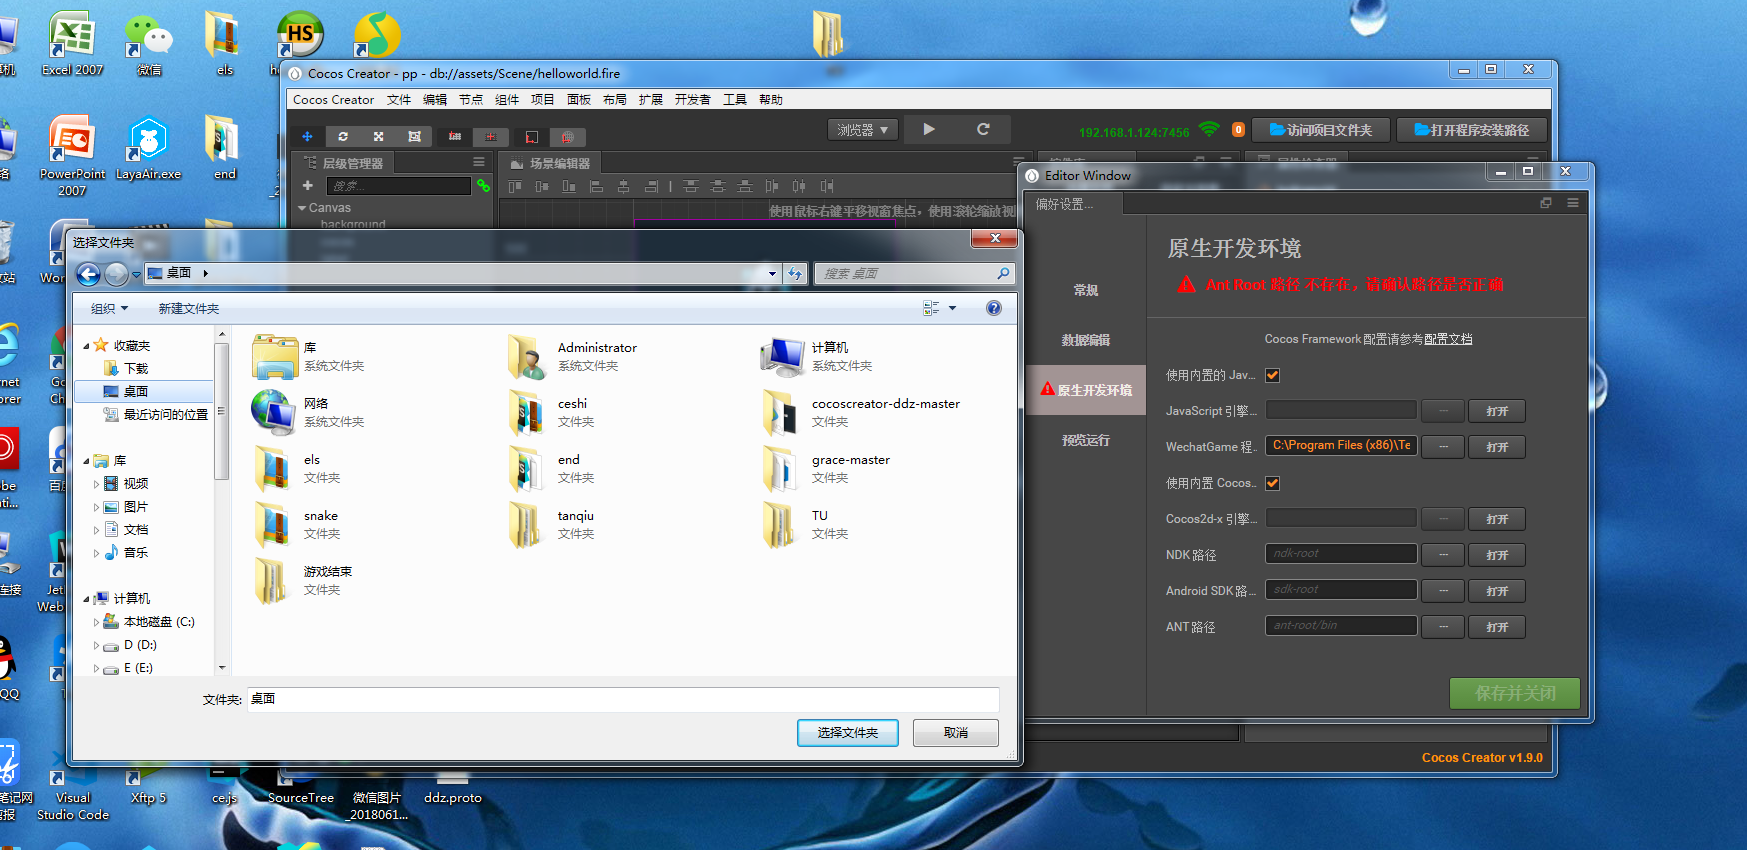Click the back arrow in folder dialog
Viewport: 1747px width, 850px height.
point(88,274)
